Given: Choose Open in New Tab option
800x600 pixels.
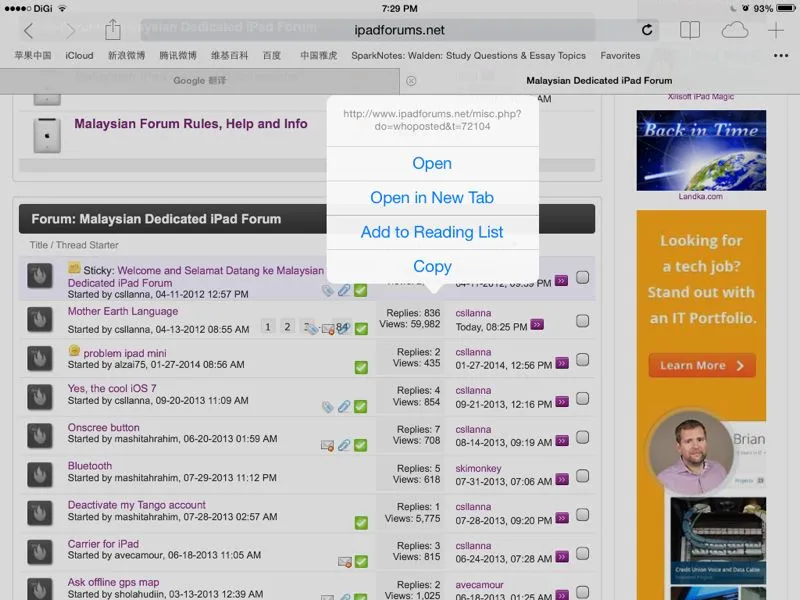Looking at the screenshot, I should pos(432,198).
